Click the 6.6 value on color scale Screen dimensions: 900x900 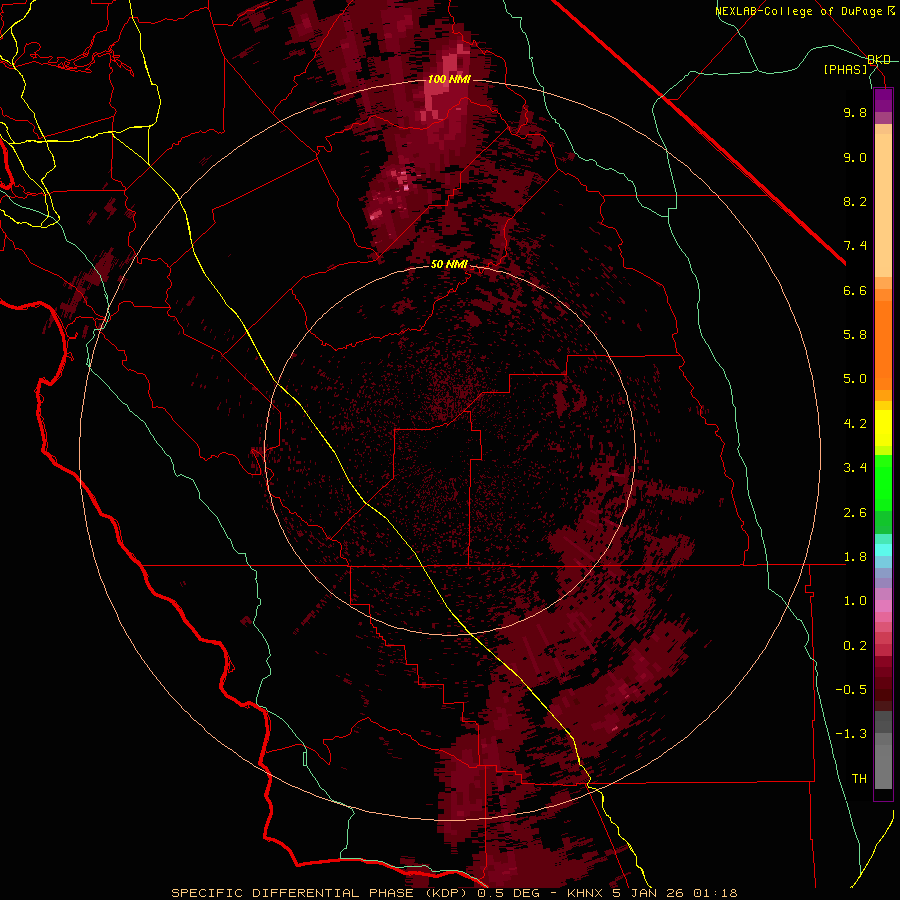[855, 290]
